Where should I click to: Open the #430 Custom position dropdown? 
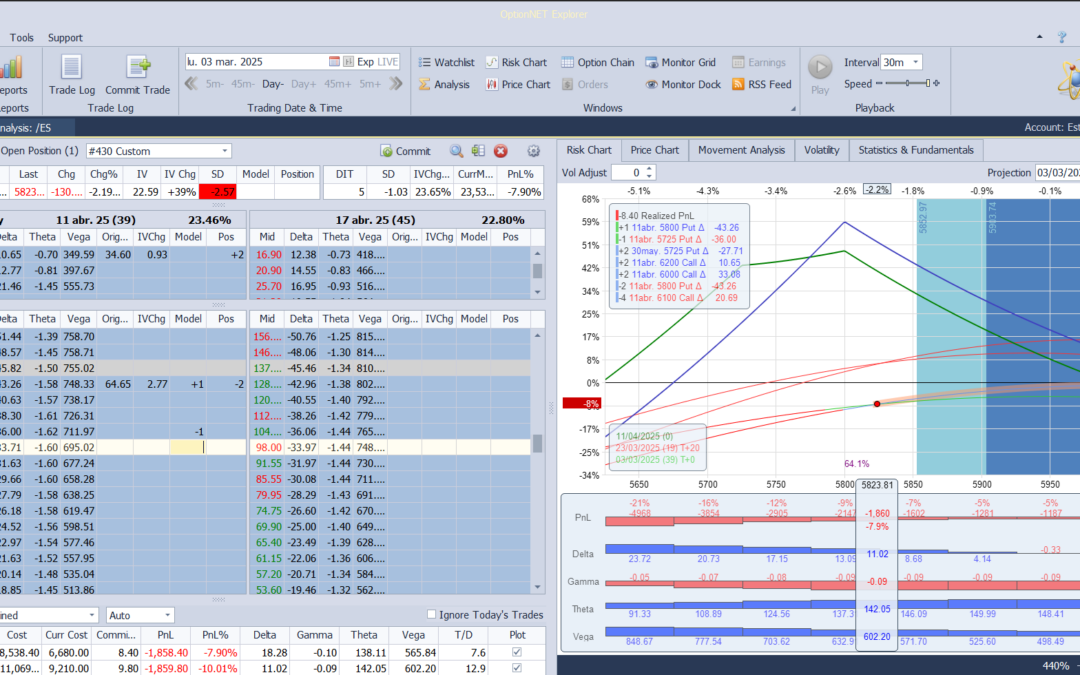click(x=225, y=151)
